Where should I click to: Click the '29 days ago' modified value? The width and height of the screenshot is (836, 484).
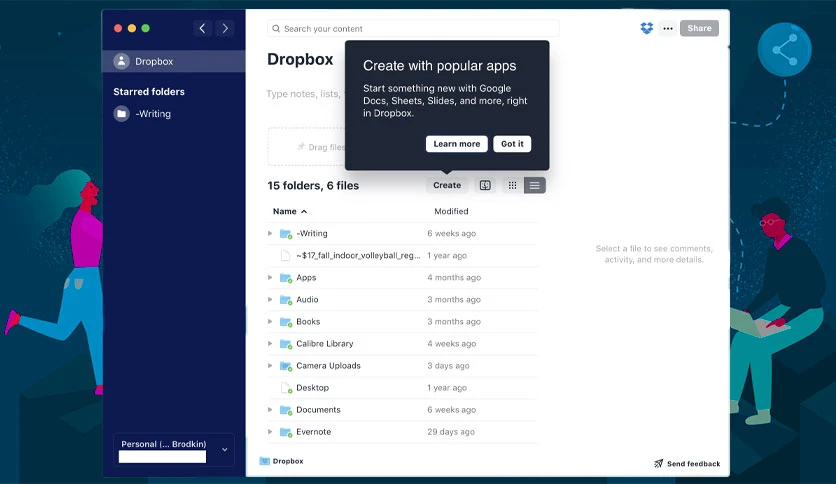pyautogui.click(x=451, y=432)
